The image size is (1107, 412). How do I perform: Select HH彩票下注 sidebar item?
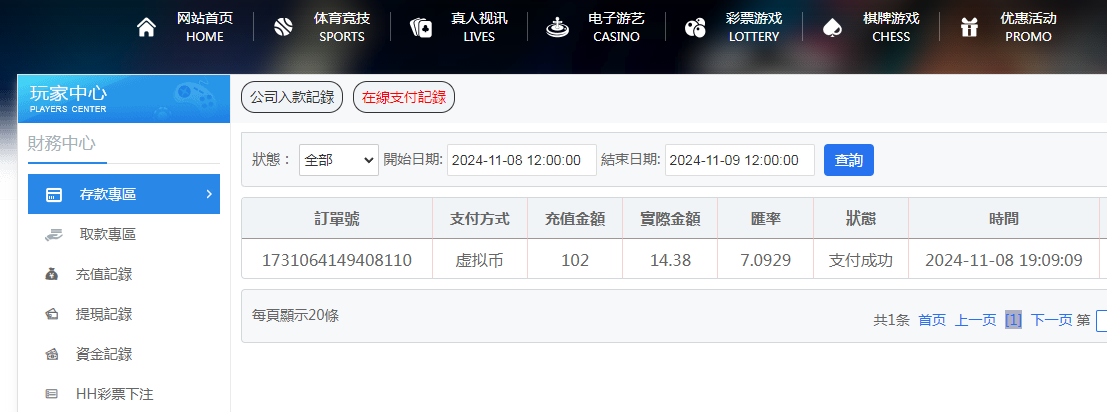115,394
